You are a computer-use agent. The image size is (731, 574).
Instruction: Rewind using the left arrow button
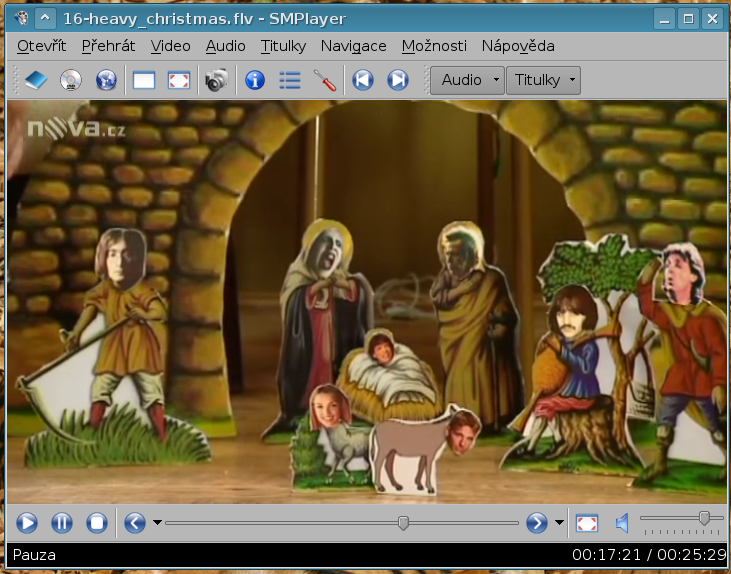[135, 523]
